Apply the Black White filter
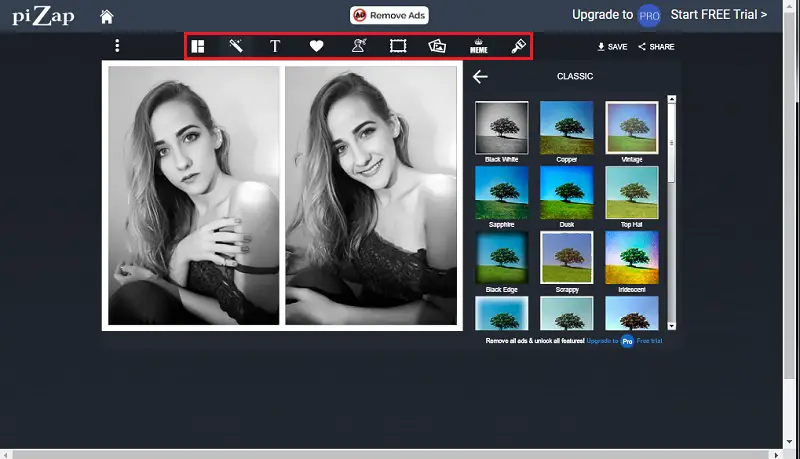This screenshot has width=800, height=459. point(502,128)
